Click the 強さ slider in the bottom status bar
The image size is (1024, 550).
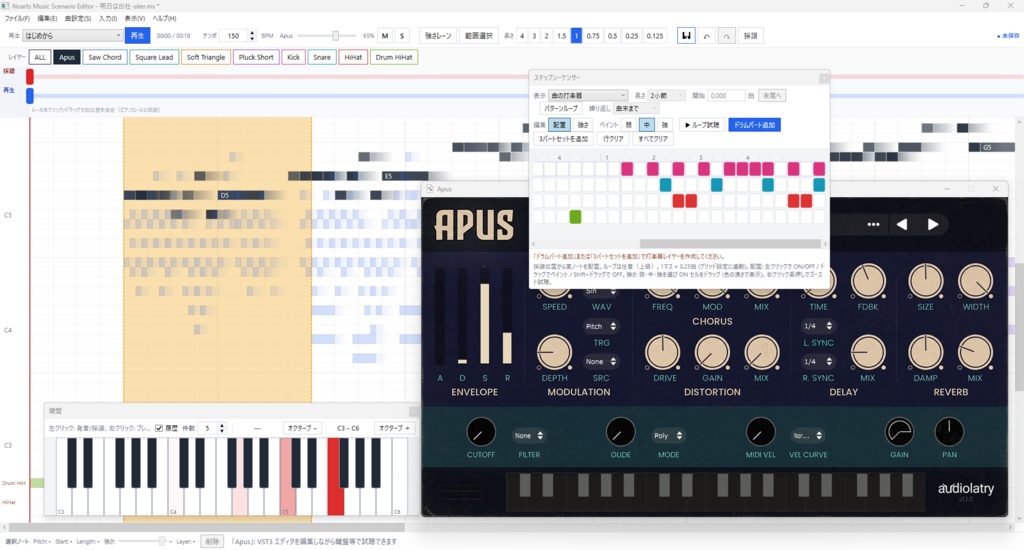[x=142, y=542]
